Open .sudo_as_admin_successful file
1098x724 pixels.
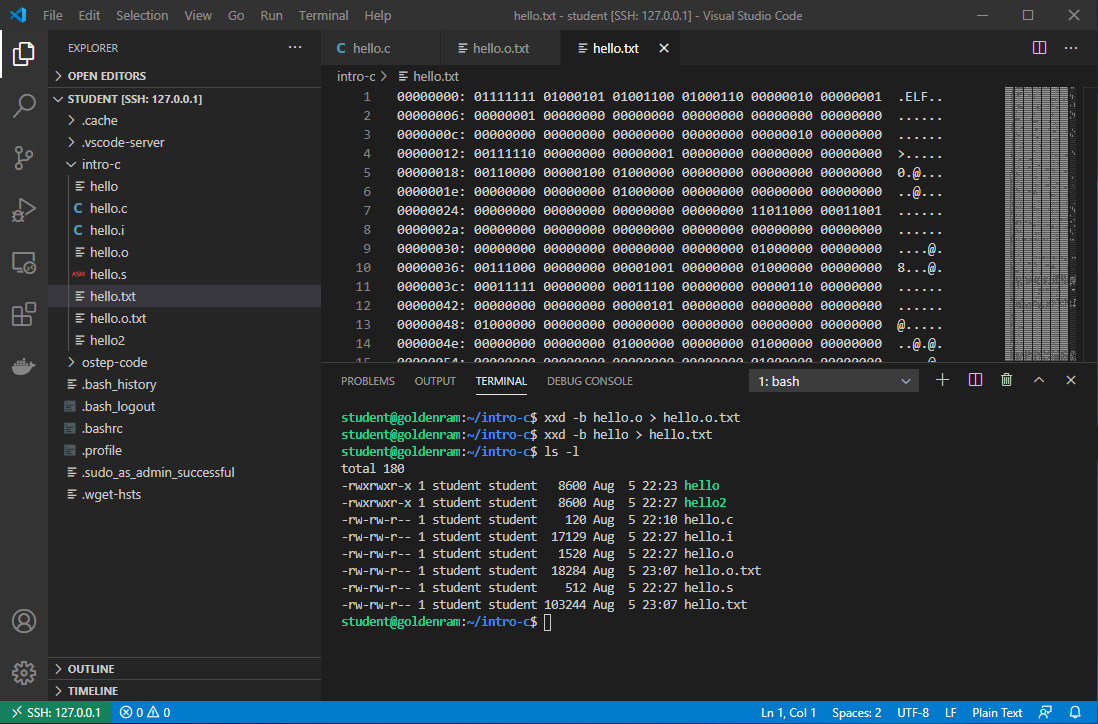point(185,472)
